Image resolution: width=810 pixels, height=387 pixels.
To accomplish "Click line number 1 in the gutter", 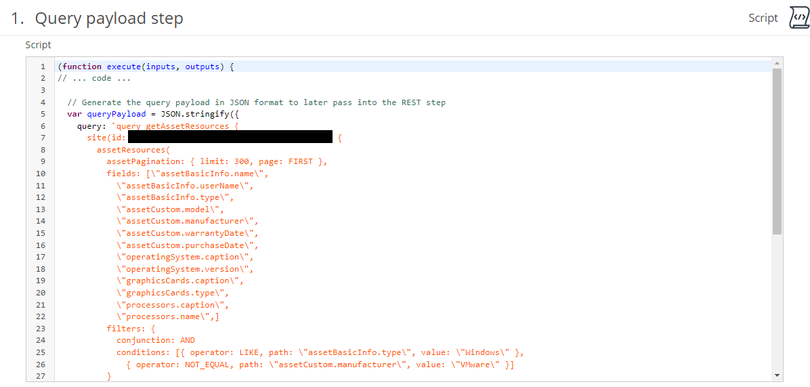I will click(x=43, y=67).
